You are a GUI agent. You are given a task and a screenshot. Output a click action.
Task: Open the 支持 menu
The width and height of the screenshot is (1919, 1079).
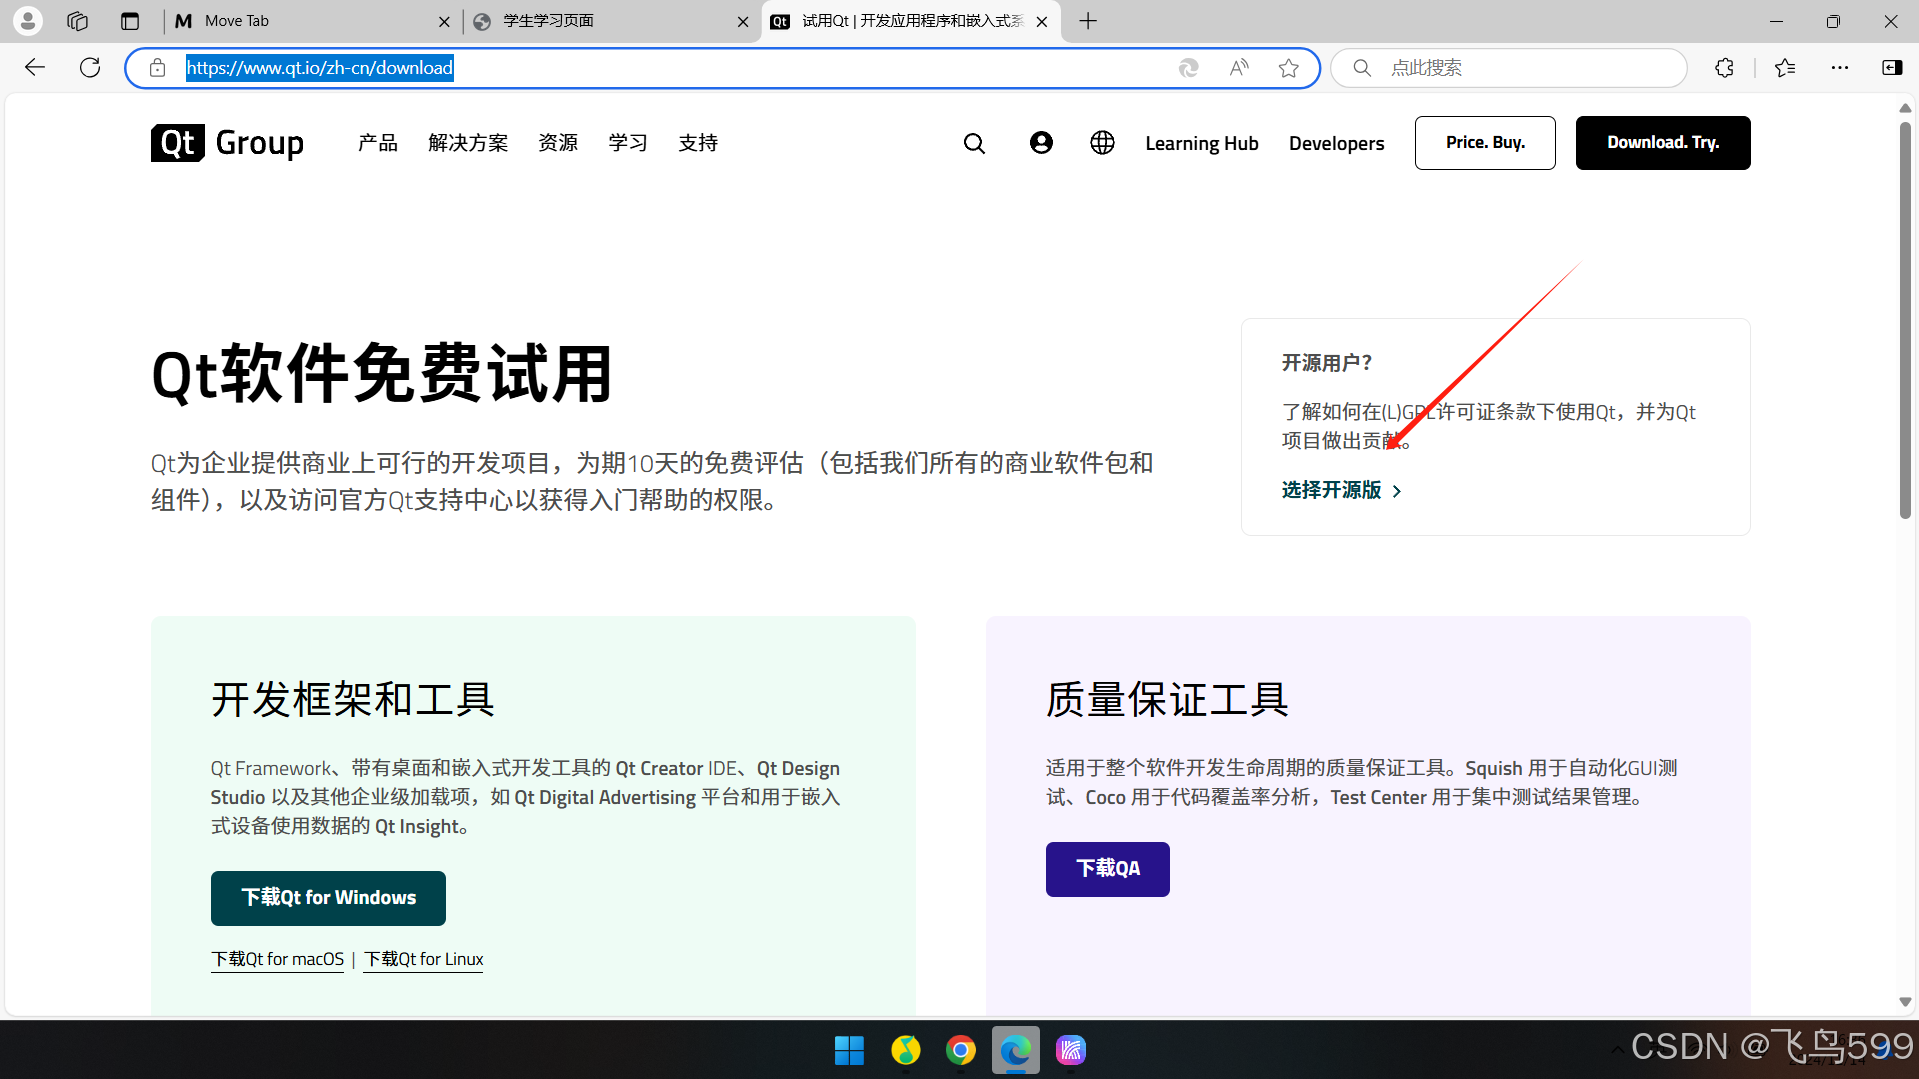click(x=698, y=143)
